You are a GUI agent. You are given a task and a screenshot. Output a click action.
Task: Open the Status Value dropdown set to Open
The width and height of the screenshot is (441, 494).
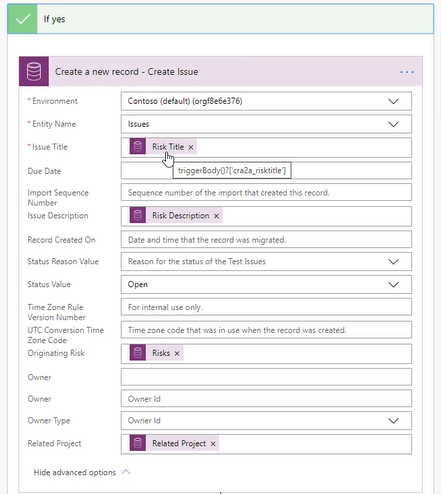coord(266,284)
